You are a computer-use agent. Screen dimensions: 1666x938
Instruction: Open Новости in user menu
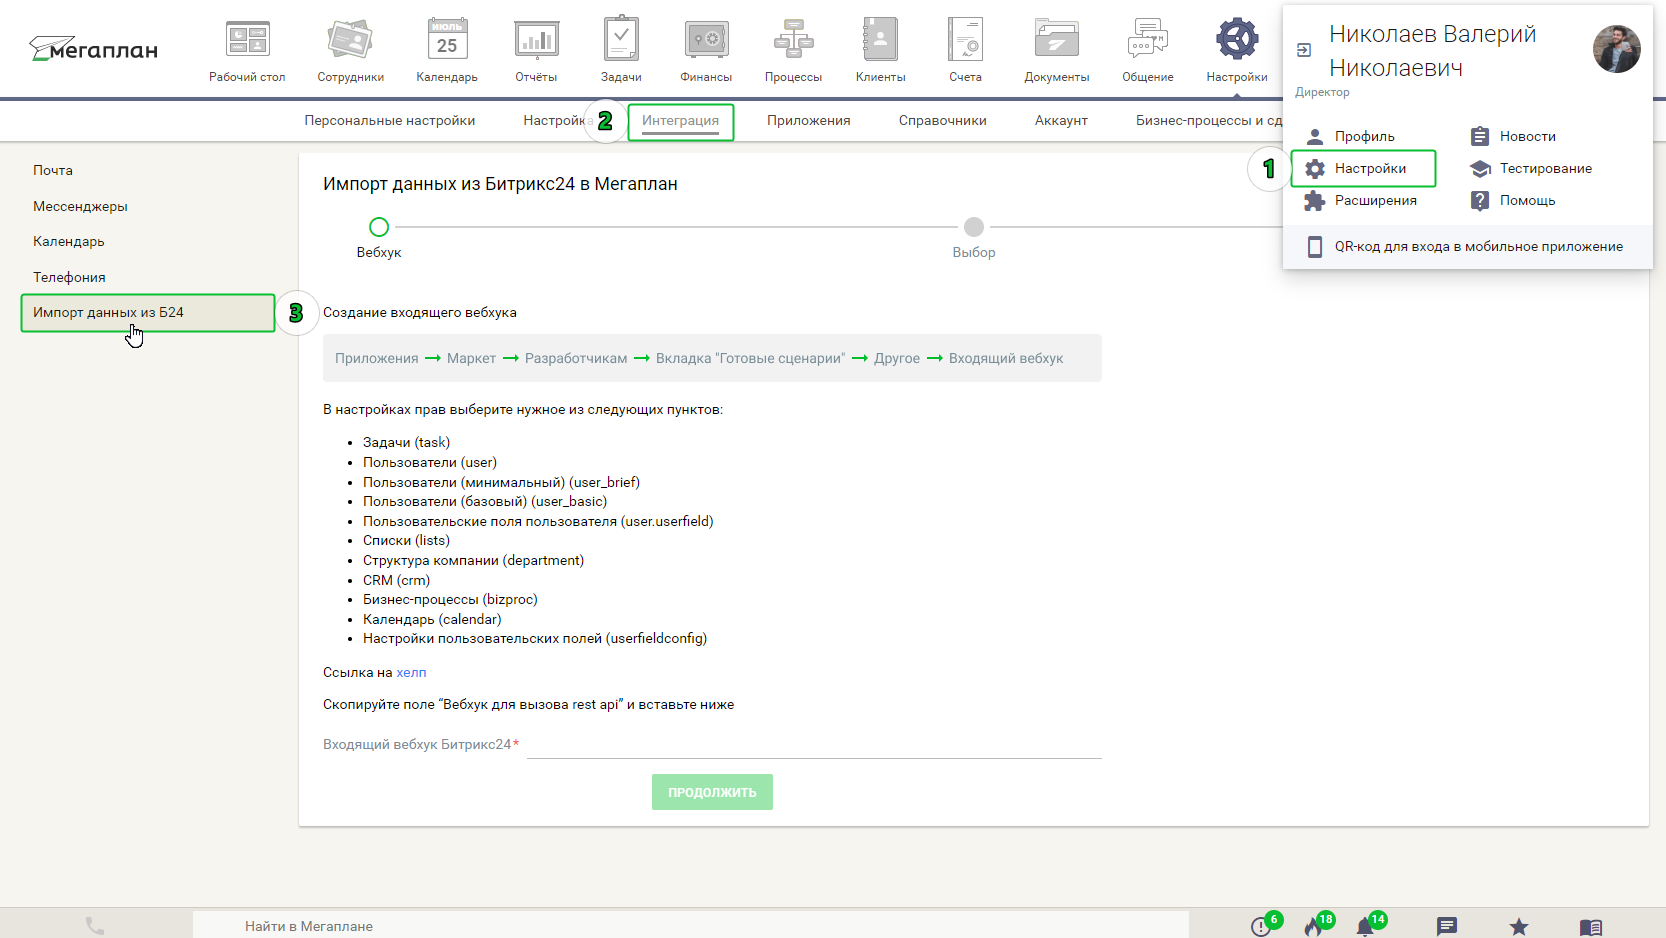click(x=1513, y=136)
